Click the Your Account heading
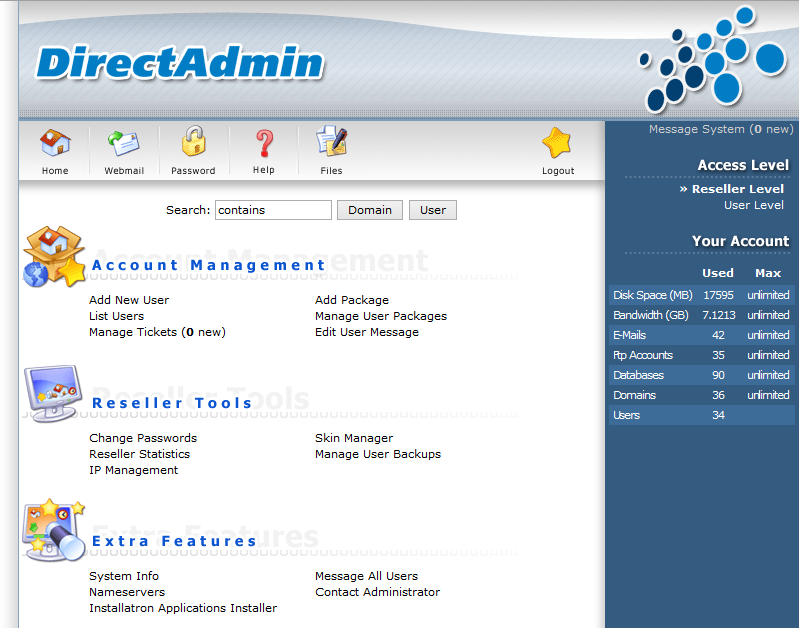This screenshot has width=799, height=628. click(x=740, y=241)
